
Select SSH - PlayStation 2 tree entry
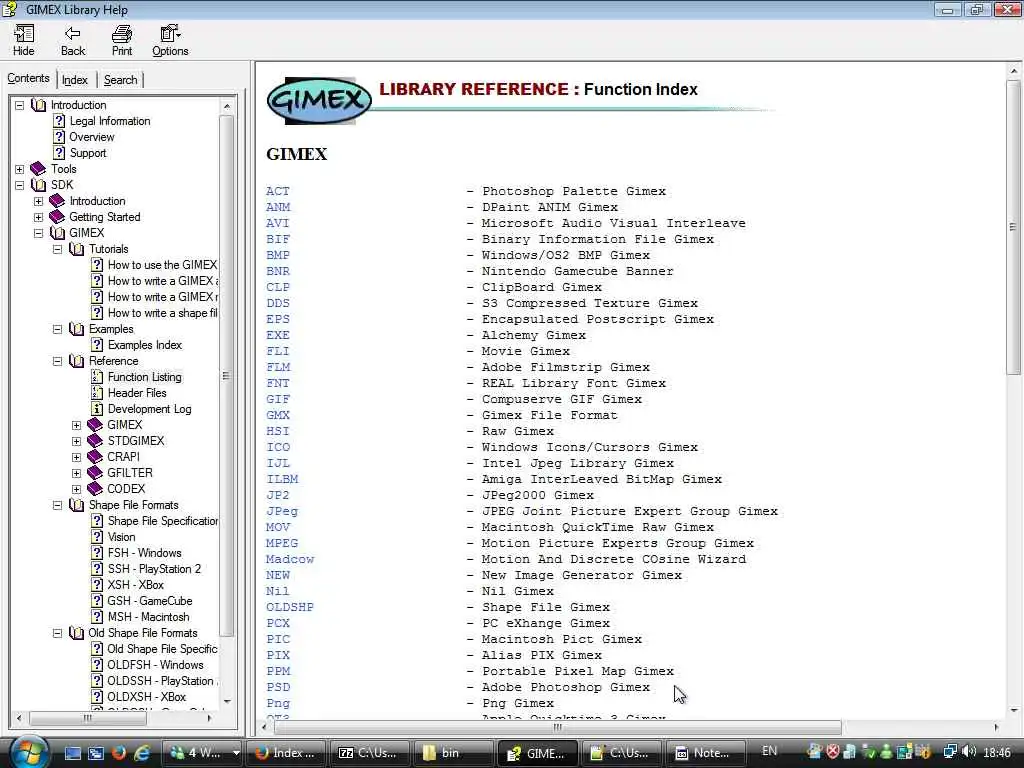click(x=154, y=569)
